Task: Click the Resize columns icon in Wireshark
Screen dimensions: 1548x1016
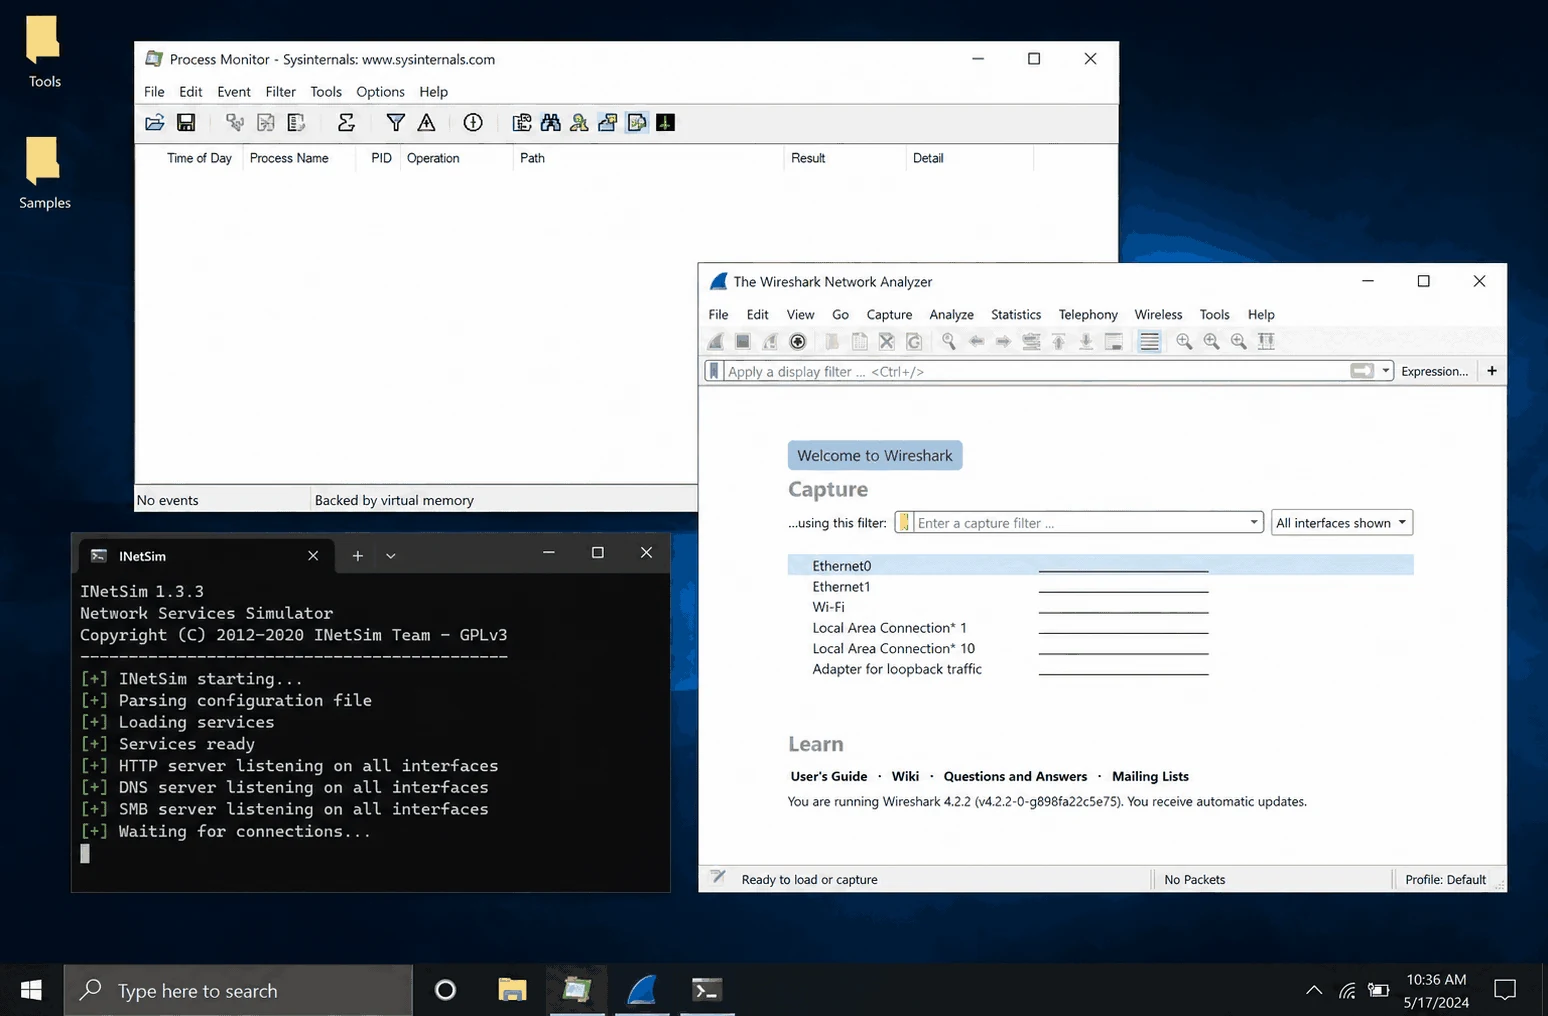Action: pyautogui.click(x=1266, y=341)
